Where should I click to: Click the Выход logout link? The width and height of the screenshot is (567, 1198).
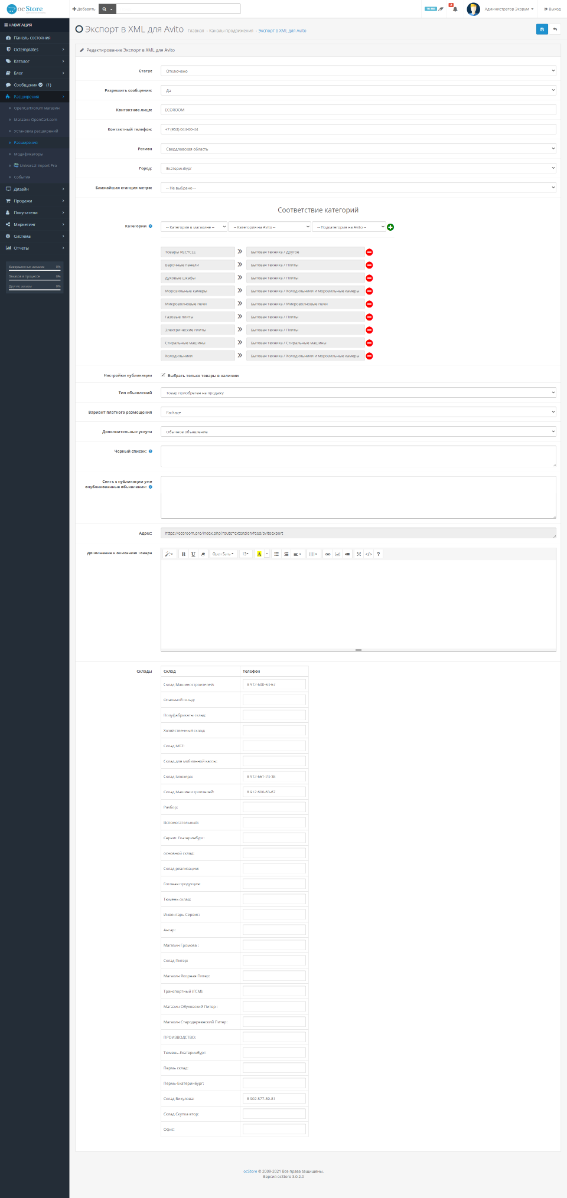coord(552,9)
